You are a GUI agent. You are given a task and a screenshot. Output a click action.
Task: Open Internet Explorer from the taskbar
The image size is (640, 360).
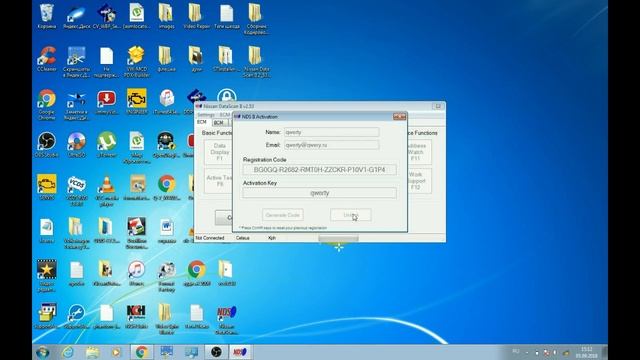68,352
